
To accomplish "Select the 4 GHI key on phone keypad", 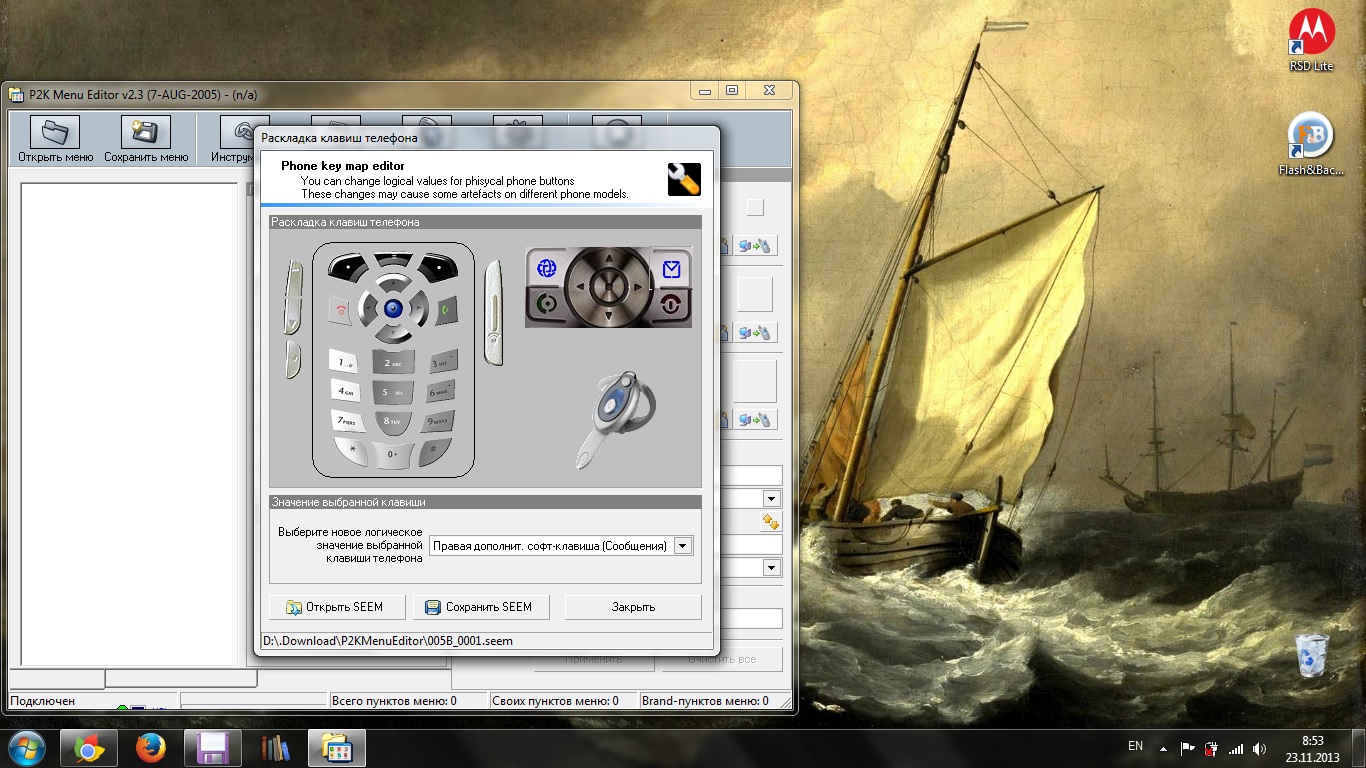I will click(x=347, y=392).
